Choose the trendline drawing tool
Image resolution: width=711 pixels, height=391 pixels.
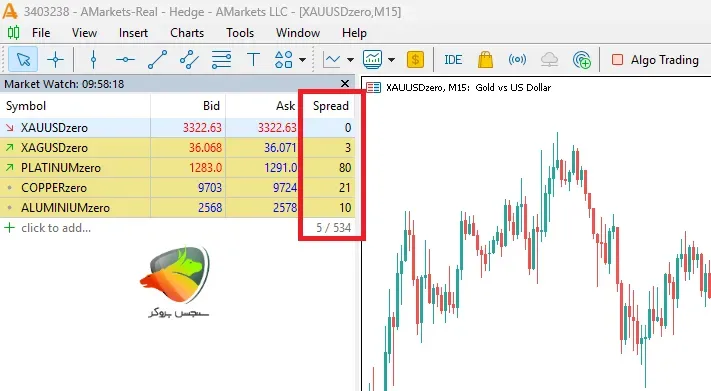click(157, 59)
